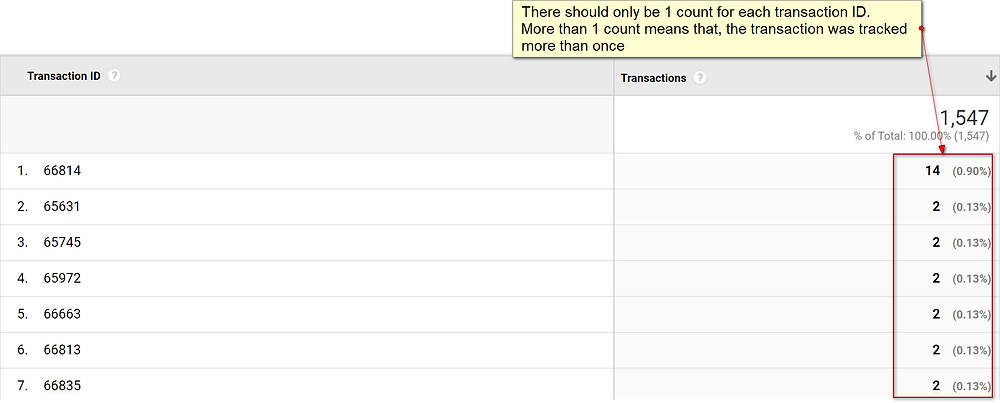Open transaction ID 65745

pos(62,242)
